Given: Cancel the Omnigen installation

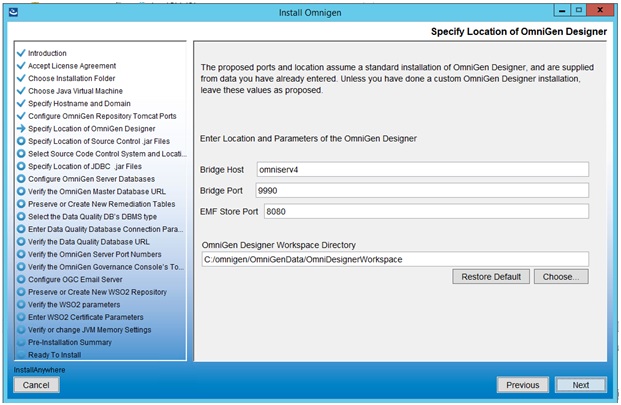Looking at the screenshot, I should pos(36,385).
